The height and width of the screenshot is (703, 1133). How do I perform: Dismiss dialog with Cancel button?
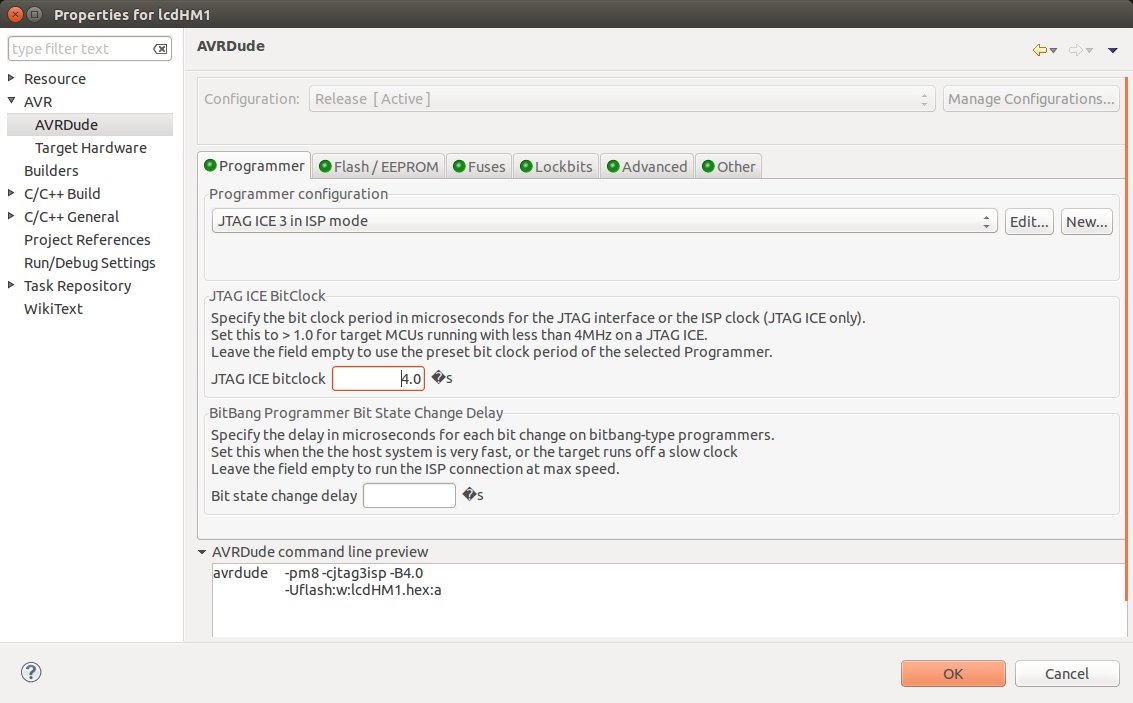tap(1067, 673)
